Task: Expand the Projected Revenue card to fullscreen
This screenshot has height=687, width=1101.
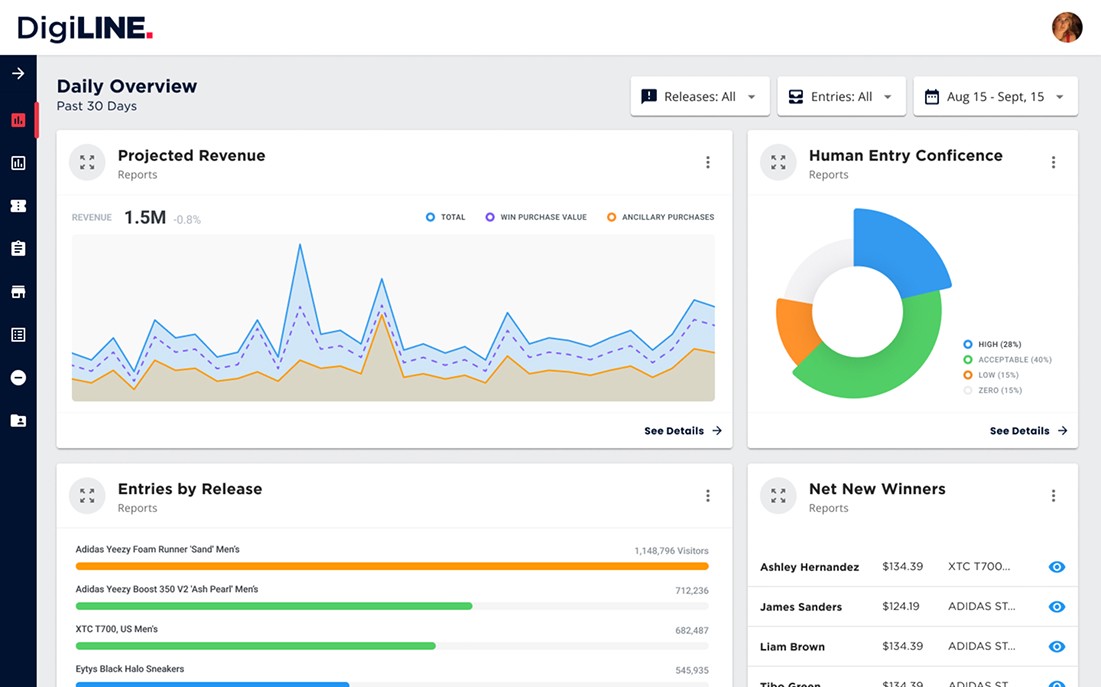Action: point(87,162)
